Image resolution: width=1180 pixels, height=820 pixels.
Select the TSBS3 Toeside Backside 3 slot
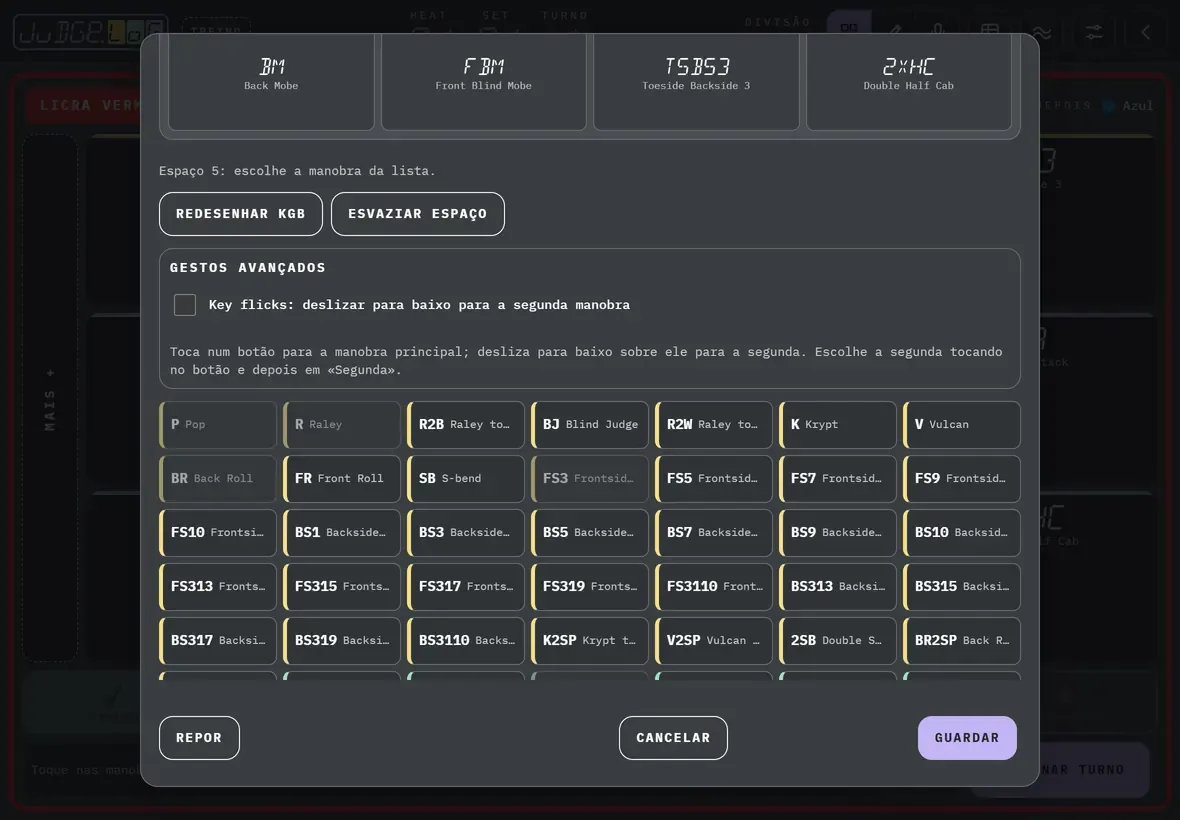pyautogui.click(x=696, y=82)
